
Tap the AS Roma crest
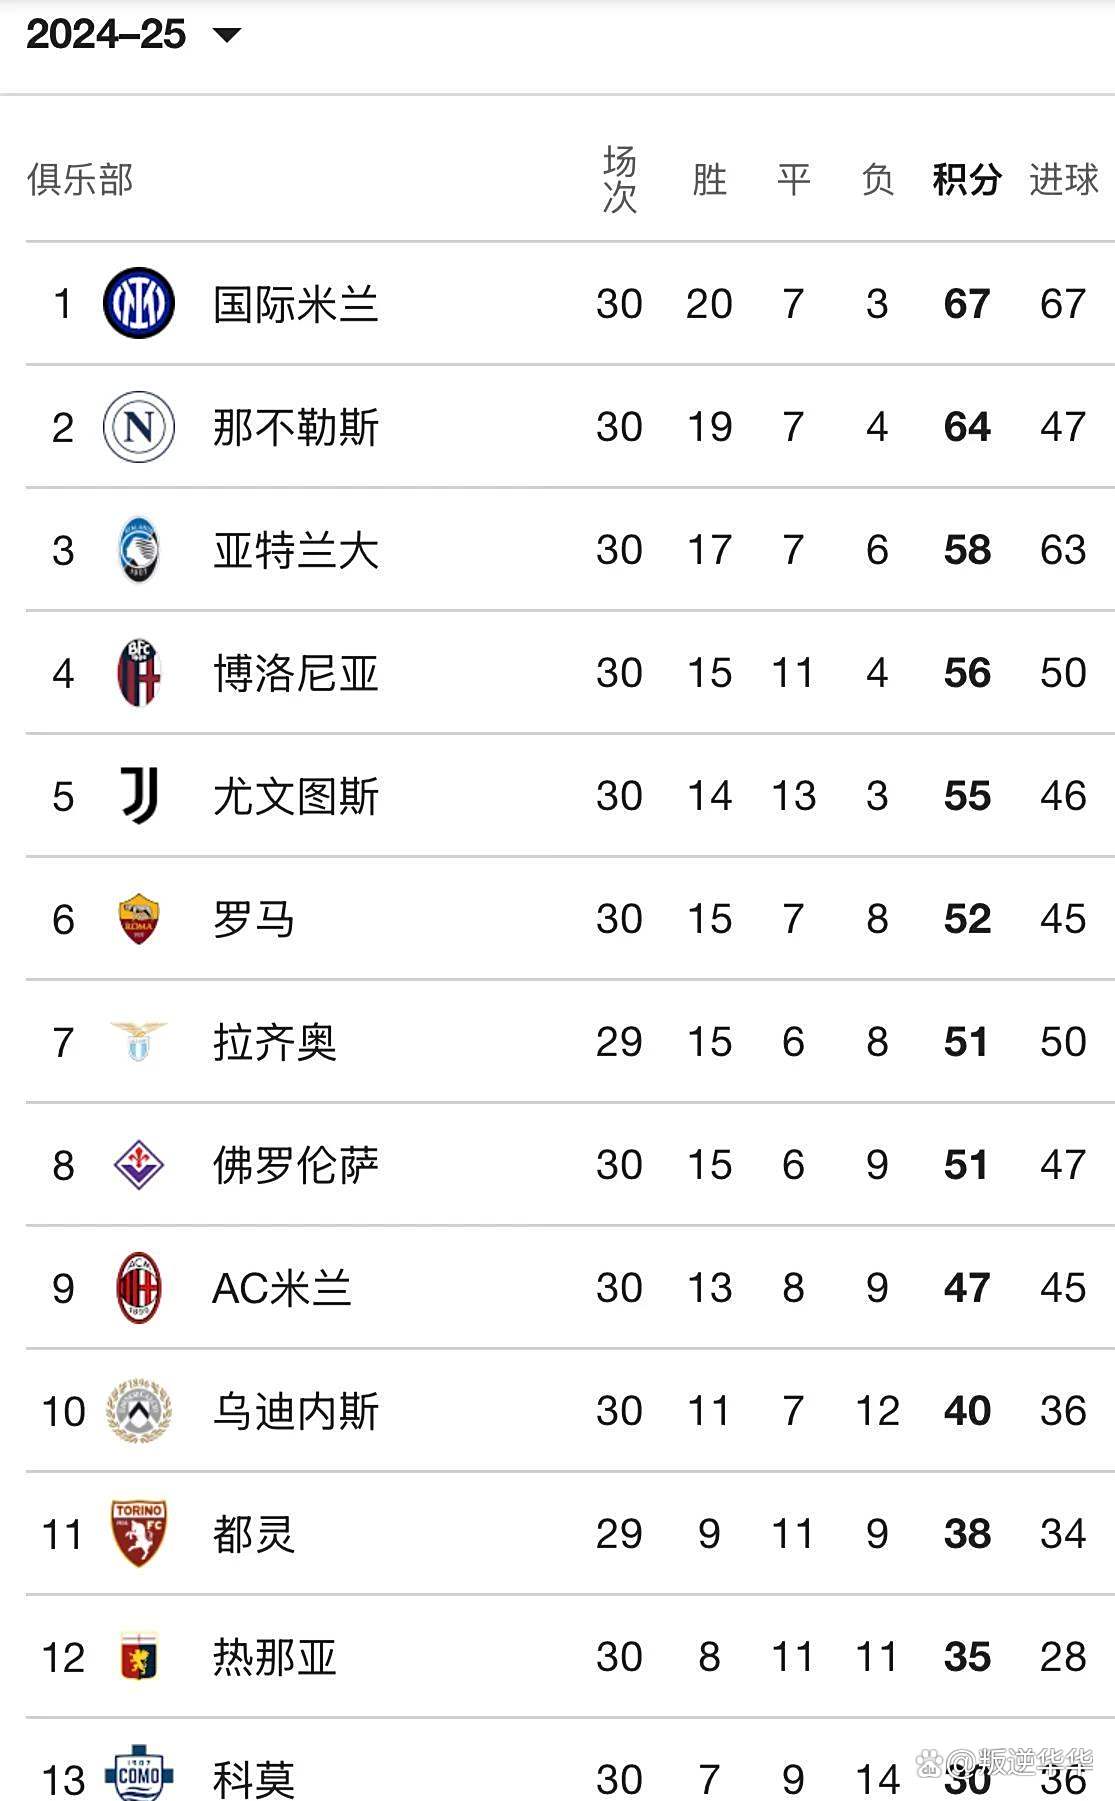click(139, 919)
